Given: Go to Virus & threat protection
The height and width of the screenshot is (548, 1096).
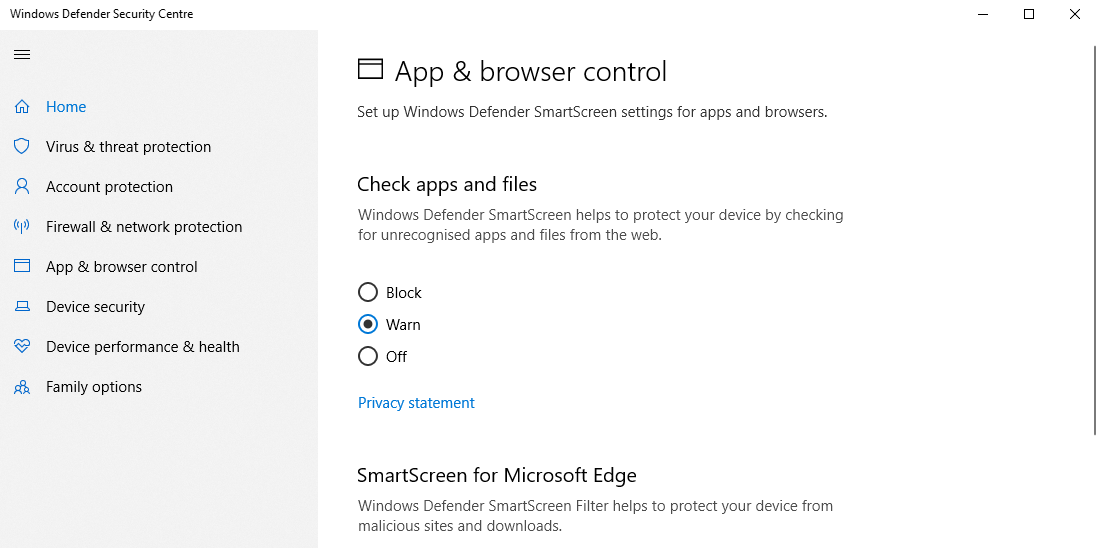Looking at the screenshot, I should pyautogui.click(x=128, y=147).
